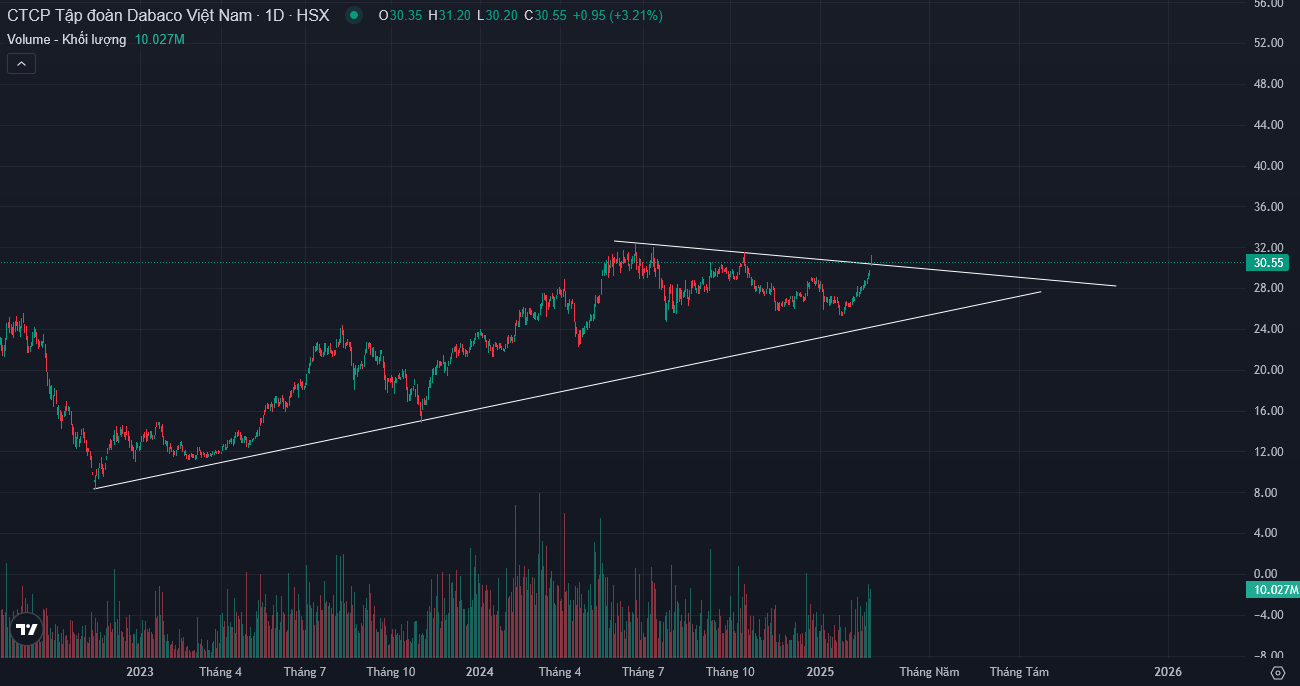Screen dimensions: 1300x686
Task: Click the 40.00 price scale label
Action: click(1268, 166)
